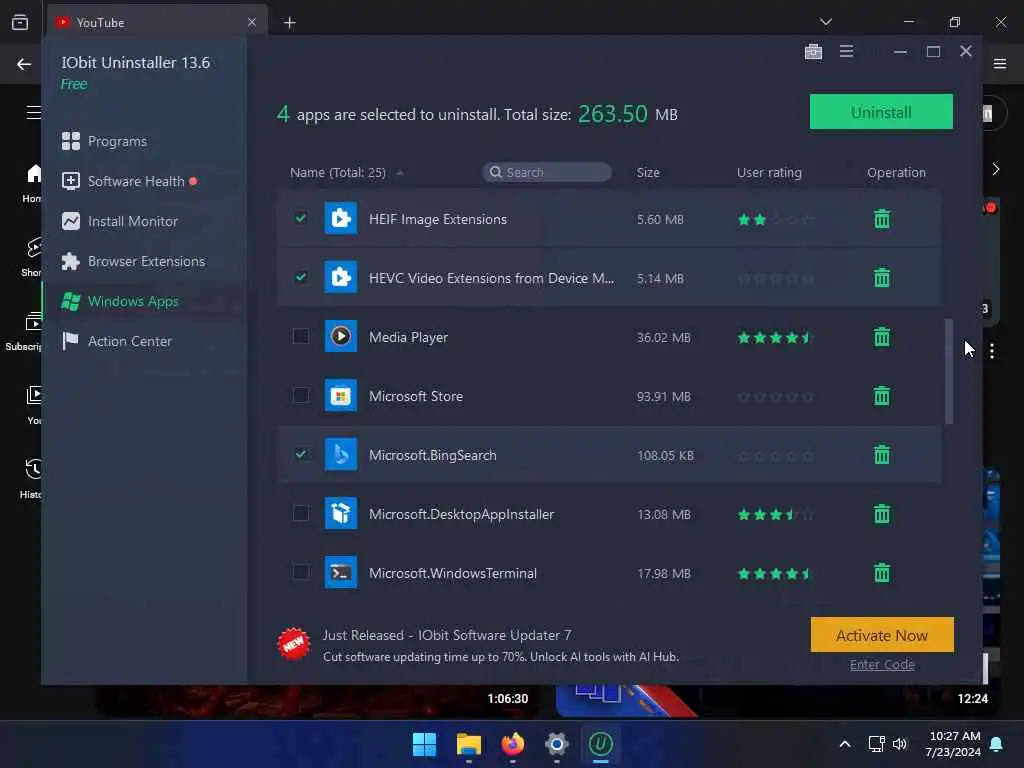Screen dimensions: 1024x768
Task: Click the app list vertical scrollbar
Action: click(949, 371)
